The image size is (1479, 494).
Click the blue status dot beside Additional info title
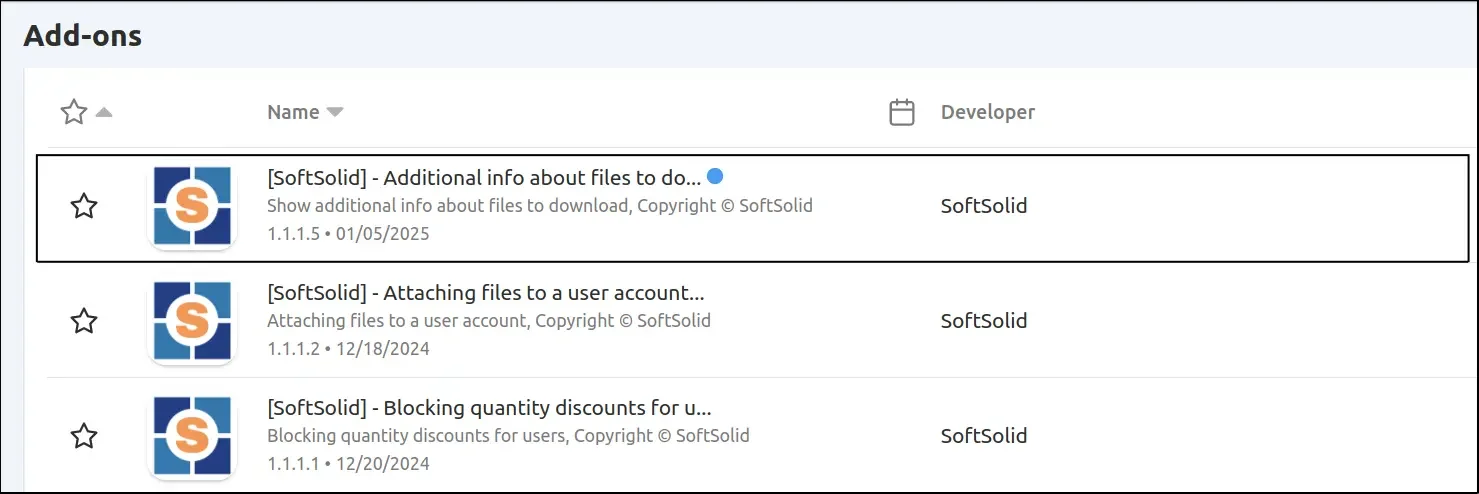click(715, 176)
